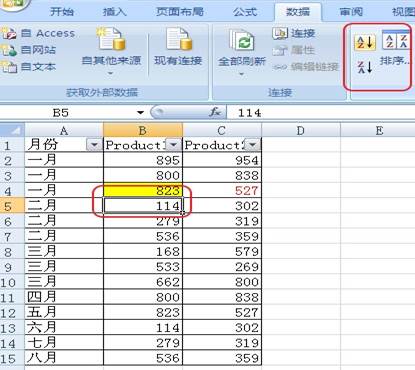Click 属性 properties button
The width and height of the screenshot is (415, 370).
294,50
